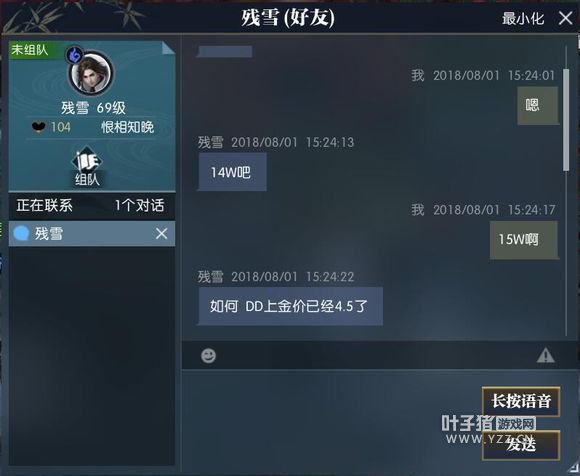Screen dimensions: 580x476
Task: Close the chat window
Action: pyautogui.click(x=566, y=18)
